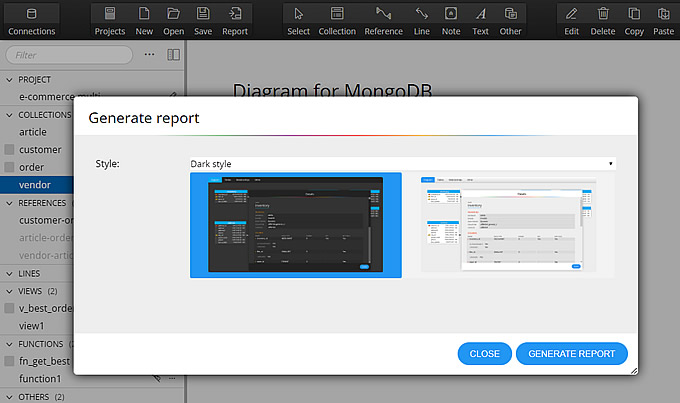Image resolution: width=680 pixels, height=403 pixels.
Task: Click the Diagram for MongoDB title
Action: click(332, 89)
